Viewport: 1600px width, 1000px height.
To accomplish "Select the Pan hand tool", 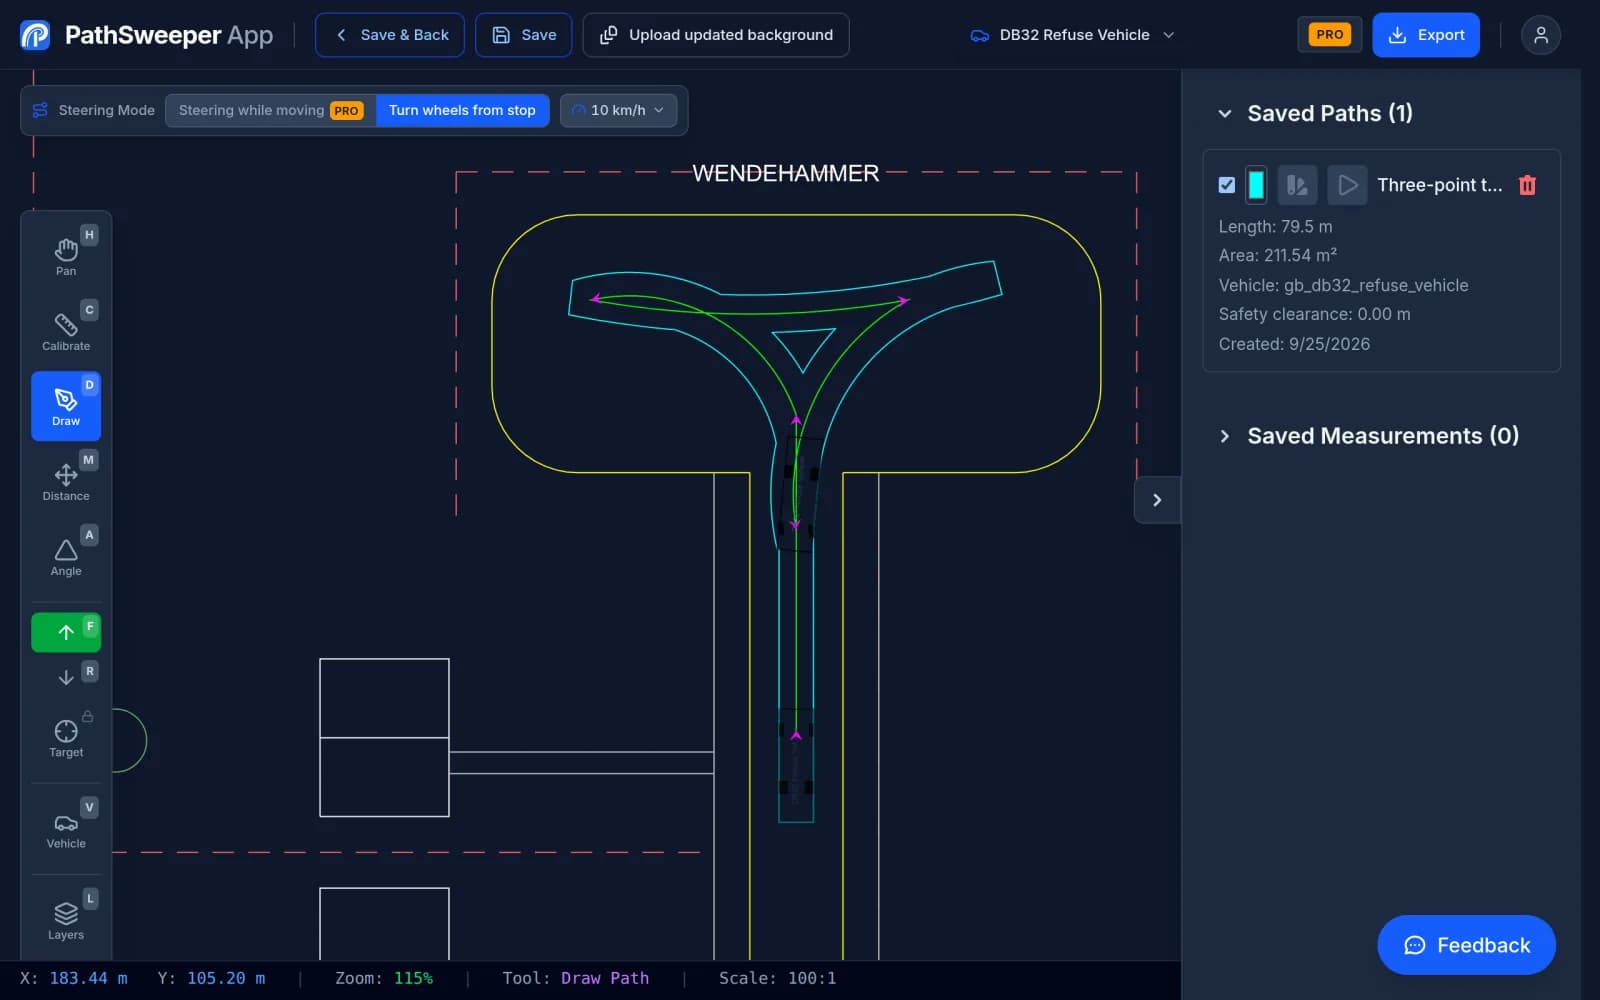I will (66, 256).
